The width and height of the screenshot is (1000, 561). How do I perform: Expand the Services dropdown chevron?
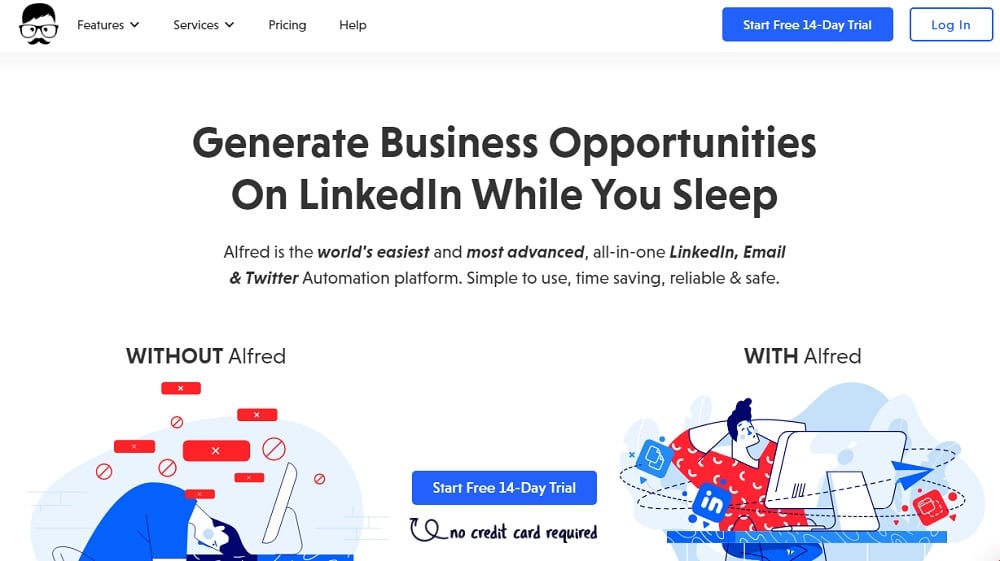coord(230,25)
